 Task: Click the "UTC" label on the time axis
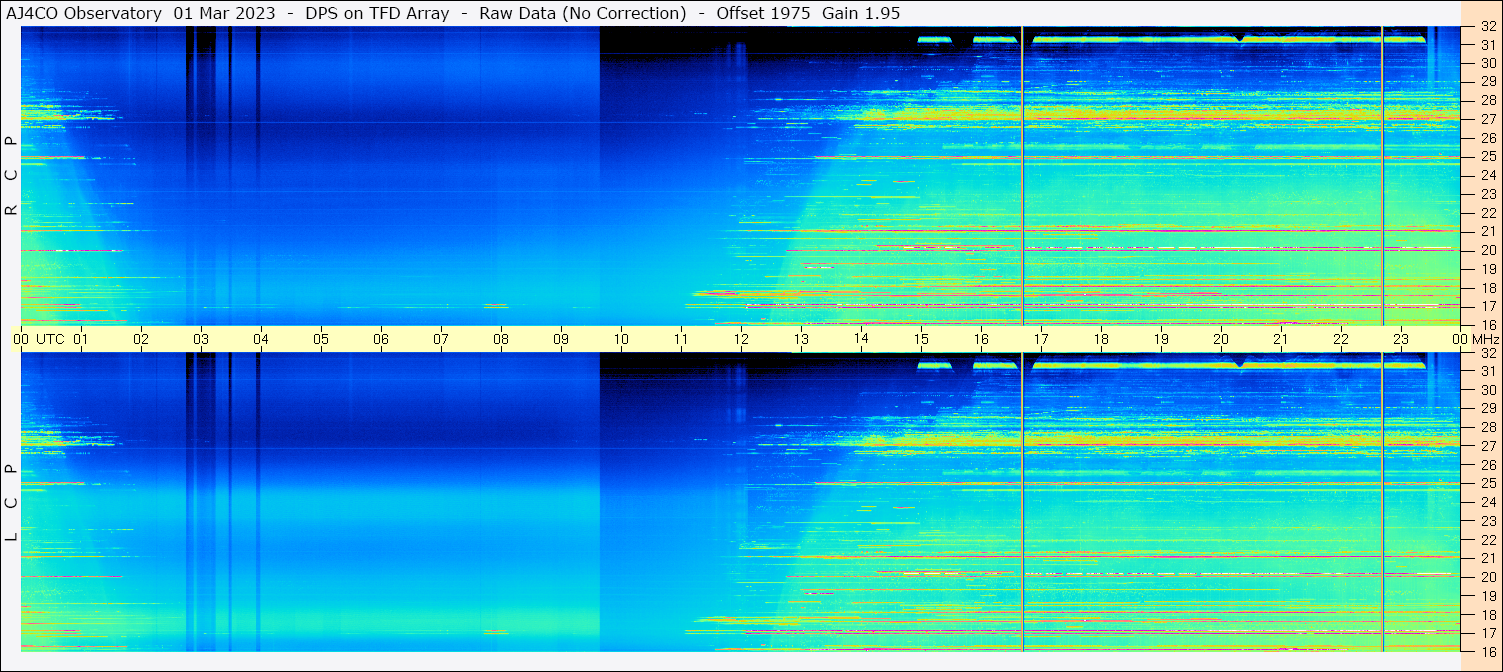point(50,339)
